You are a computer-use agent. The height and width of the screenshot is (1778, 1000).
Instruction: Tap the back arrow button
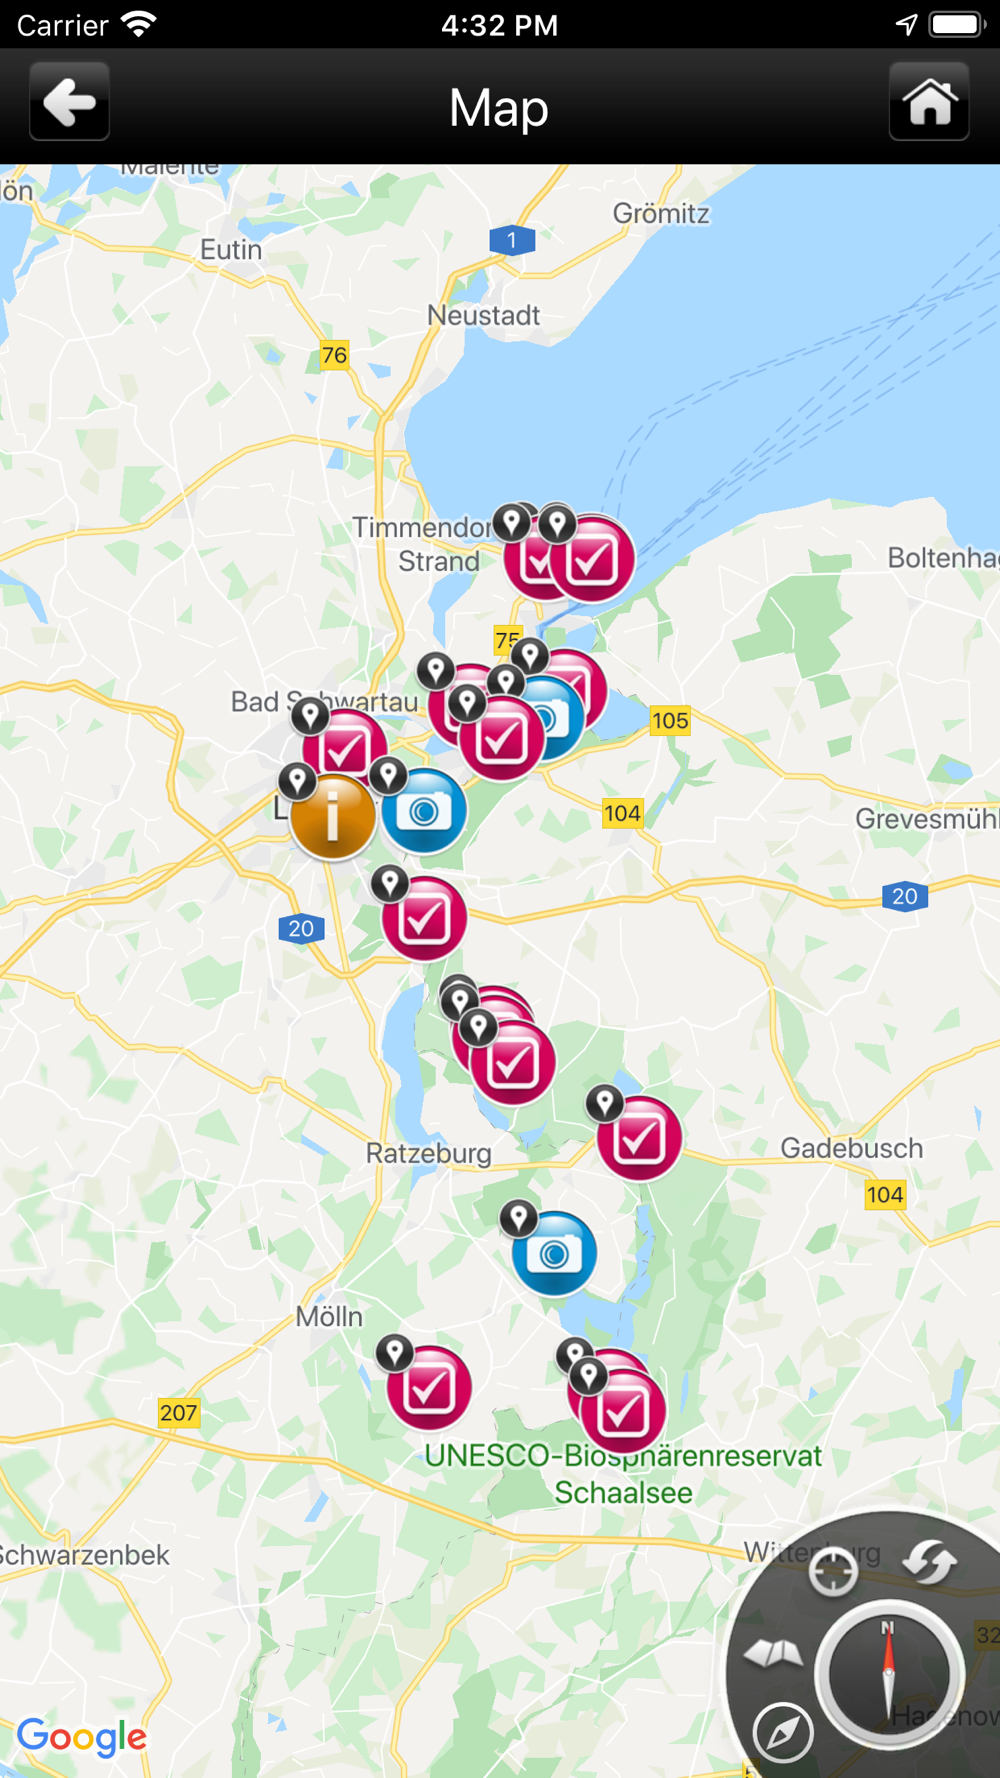[69, 102]
